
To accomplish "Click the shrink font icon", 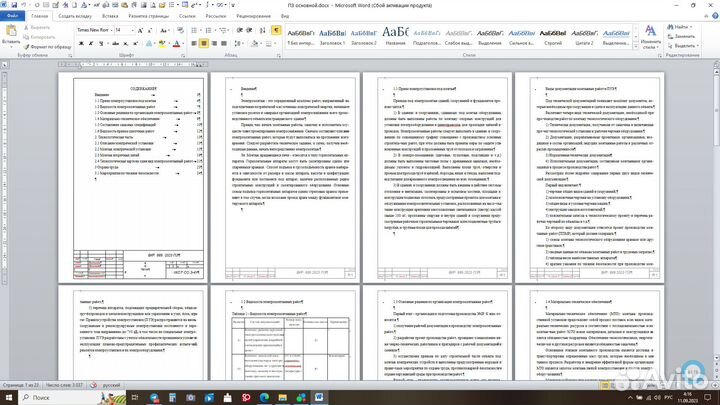I will [x=150, y=30].
